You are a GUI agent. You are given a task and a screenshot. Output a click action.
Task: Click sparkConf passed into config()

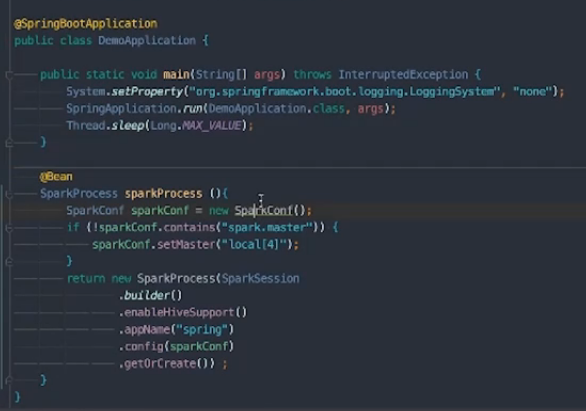click(x=199, y=346)
